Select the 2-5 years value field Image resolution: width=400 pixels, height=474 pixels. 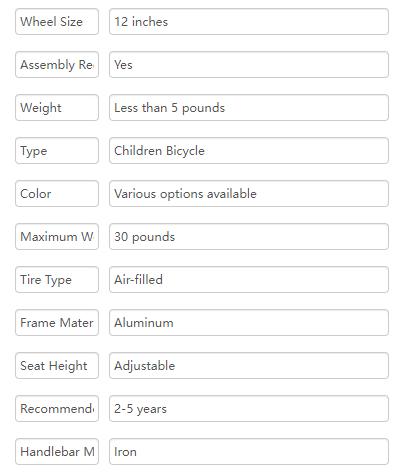click(x=249, y=409)
